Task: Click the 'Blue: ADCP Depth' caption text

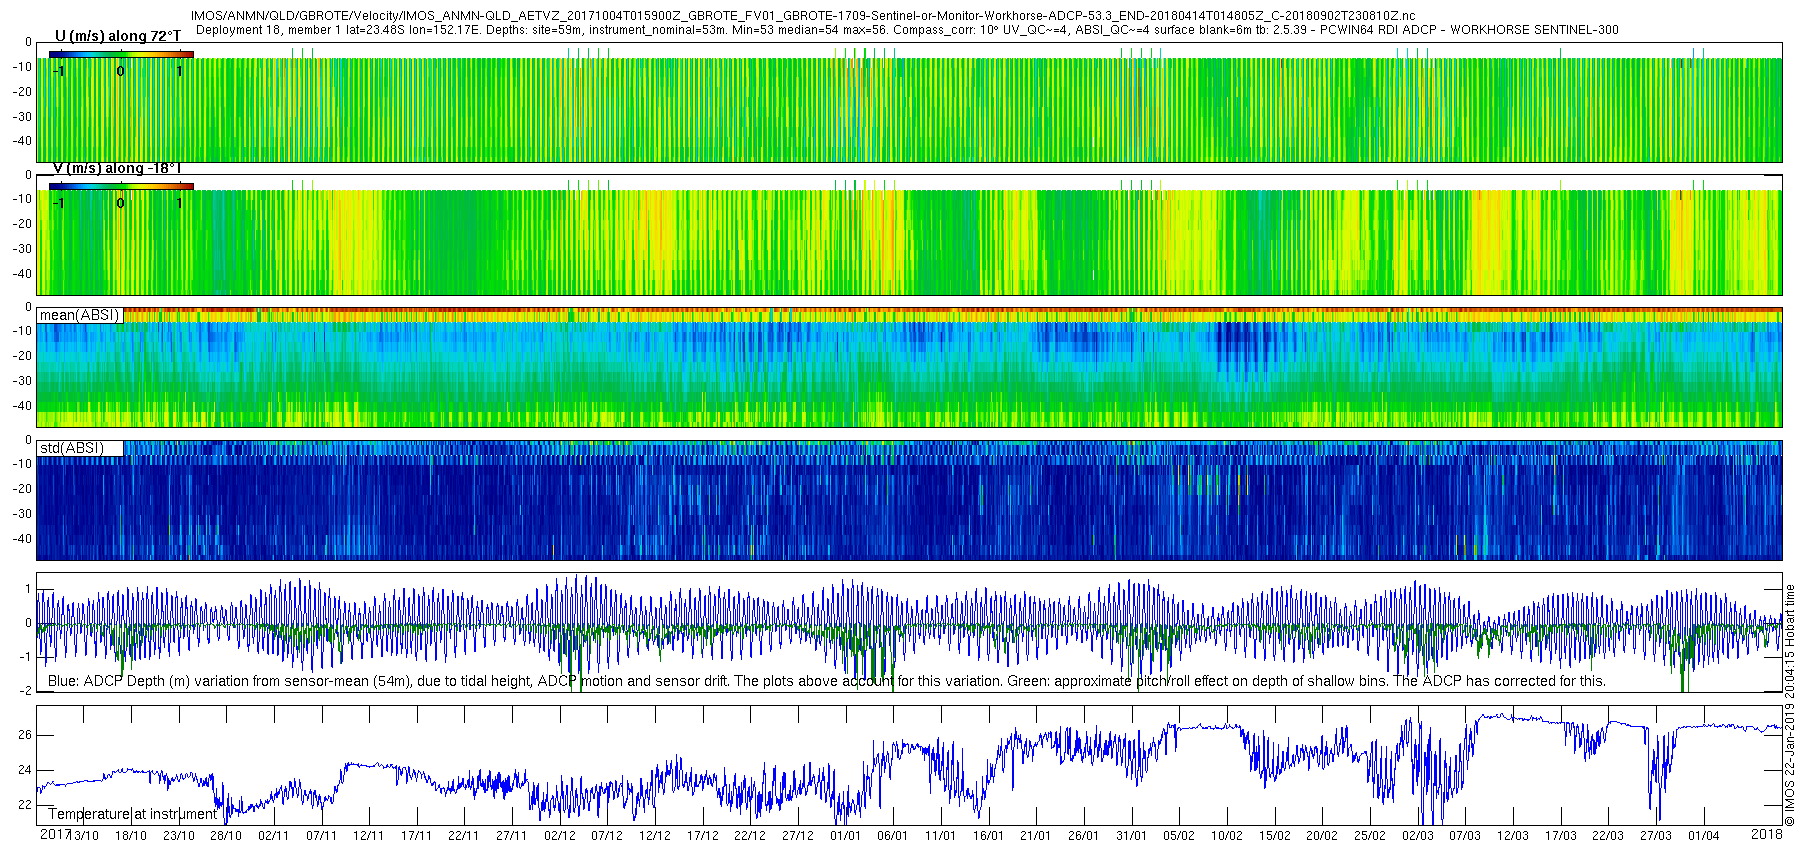Action: 827,681
